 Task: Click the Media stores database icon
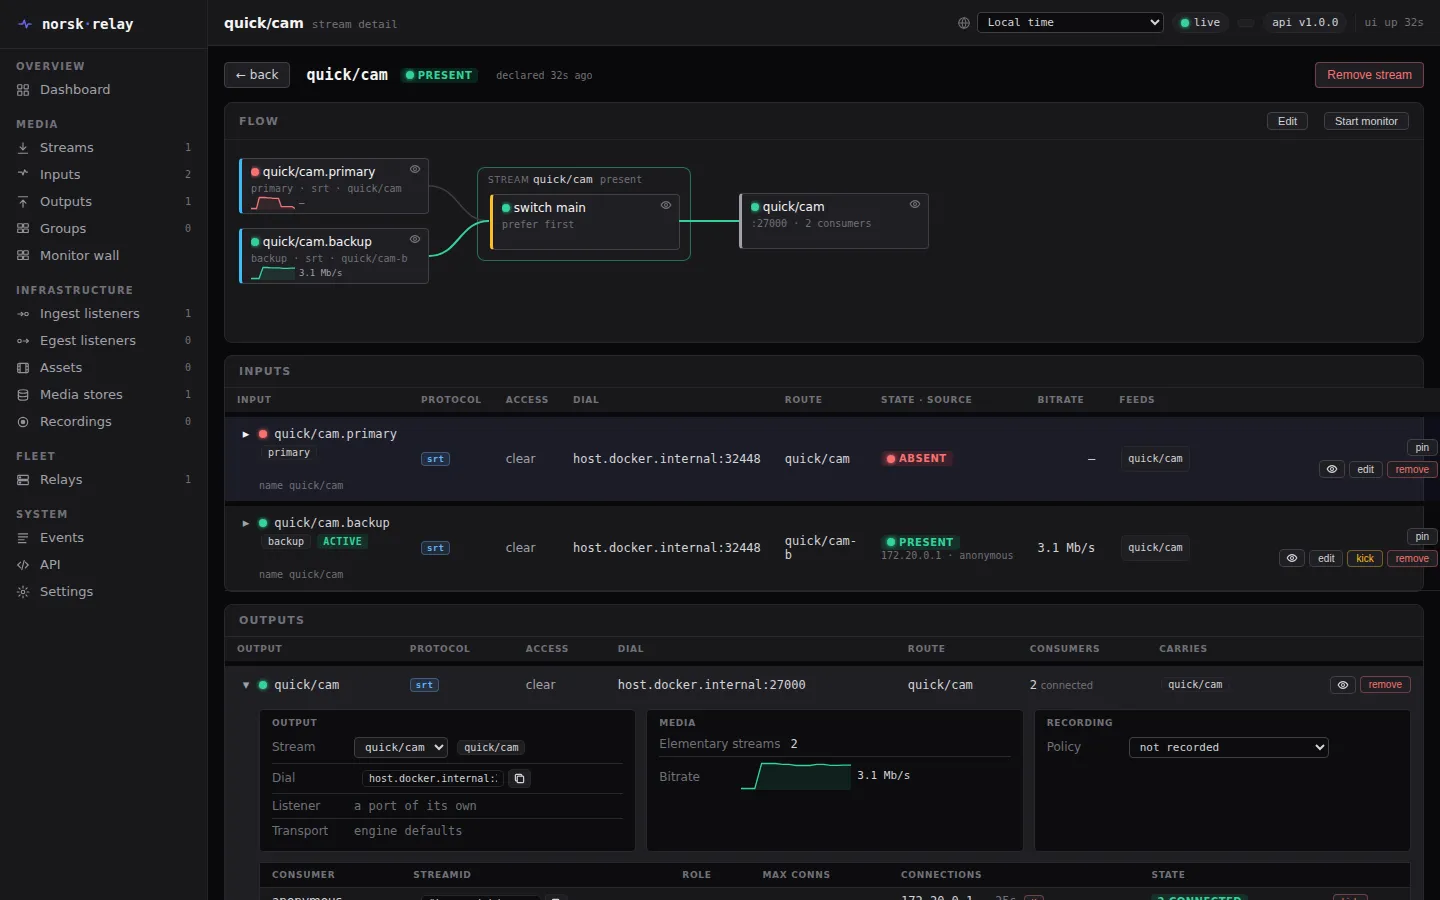(23, 395)
